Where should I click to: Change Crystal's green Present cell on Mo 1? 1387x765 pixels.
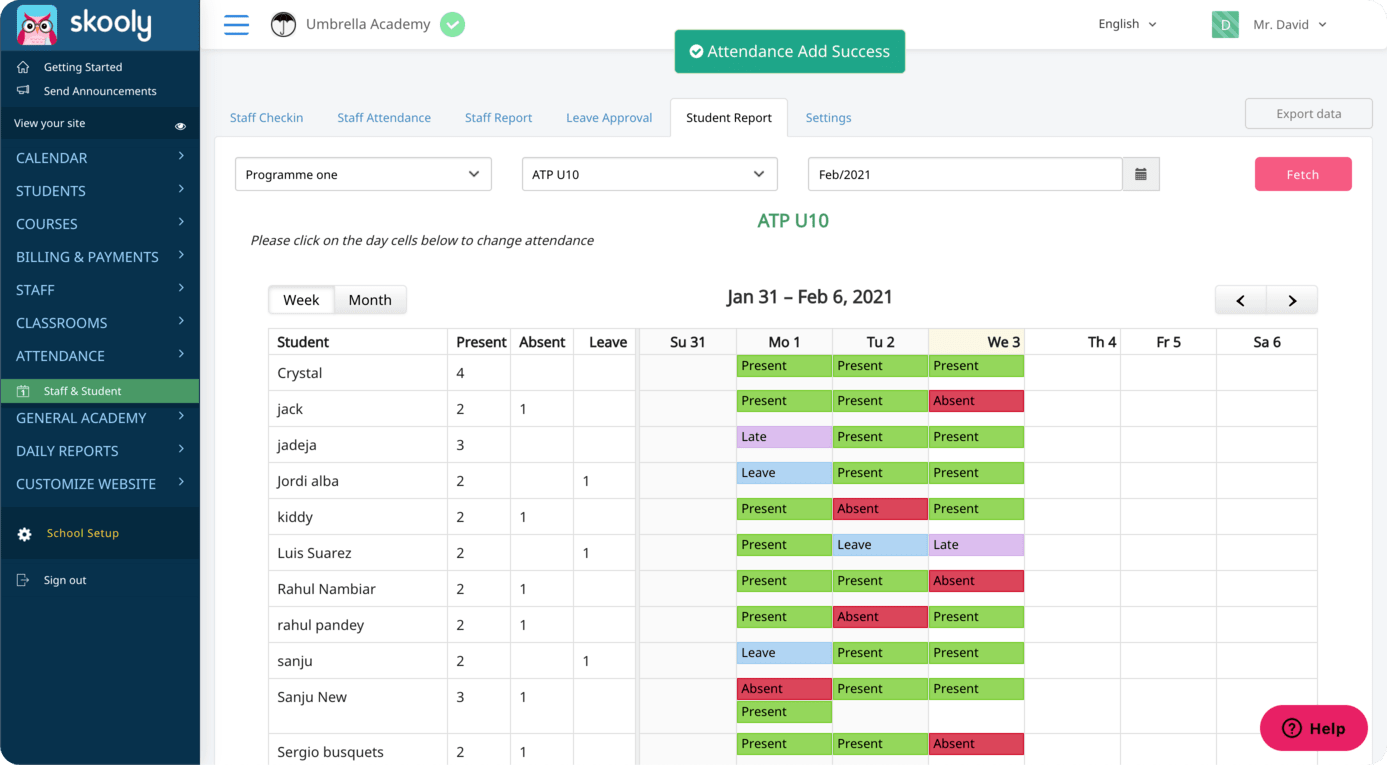(783, 365)
